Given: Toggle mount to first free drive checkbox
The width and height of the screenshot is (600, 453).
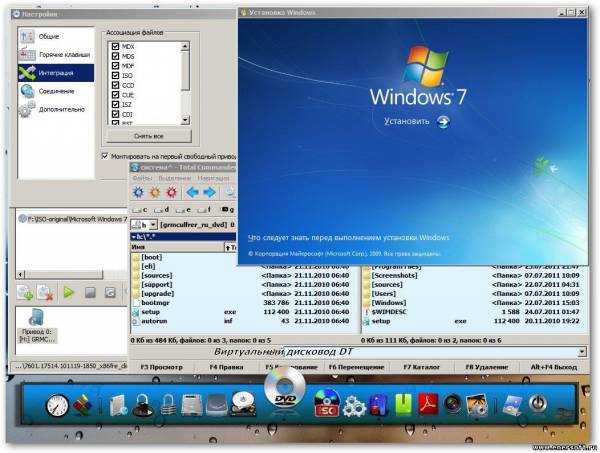Looking at the screenshot, I should coord(105,156).
